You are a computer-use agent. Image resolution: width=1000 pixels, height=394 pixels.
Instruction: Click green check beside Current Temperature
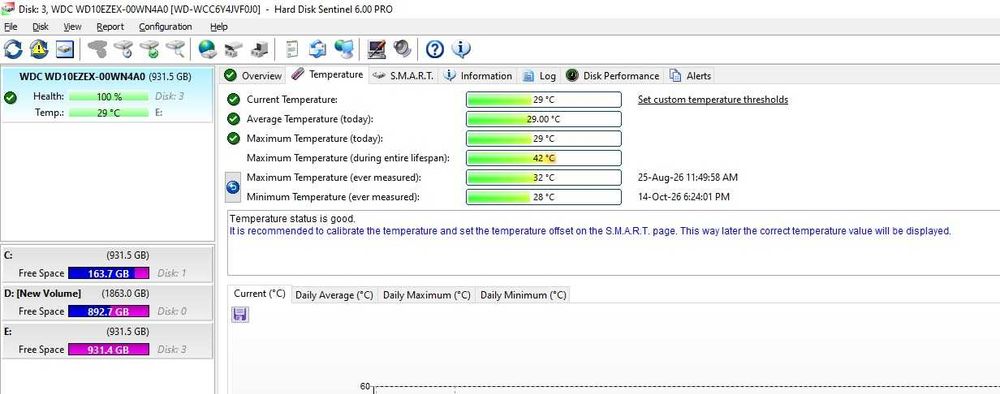[233, 99]
